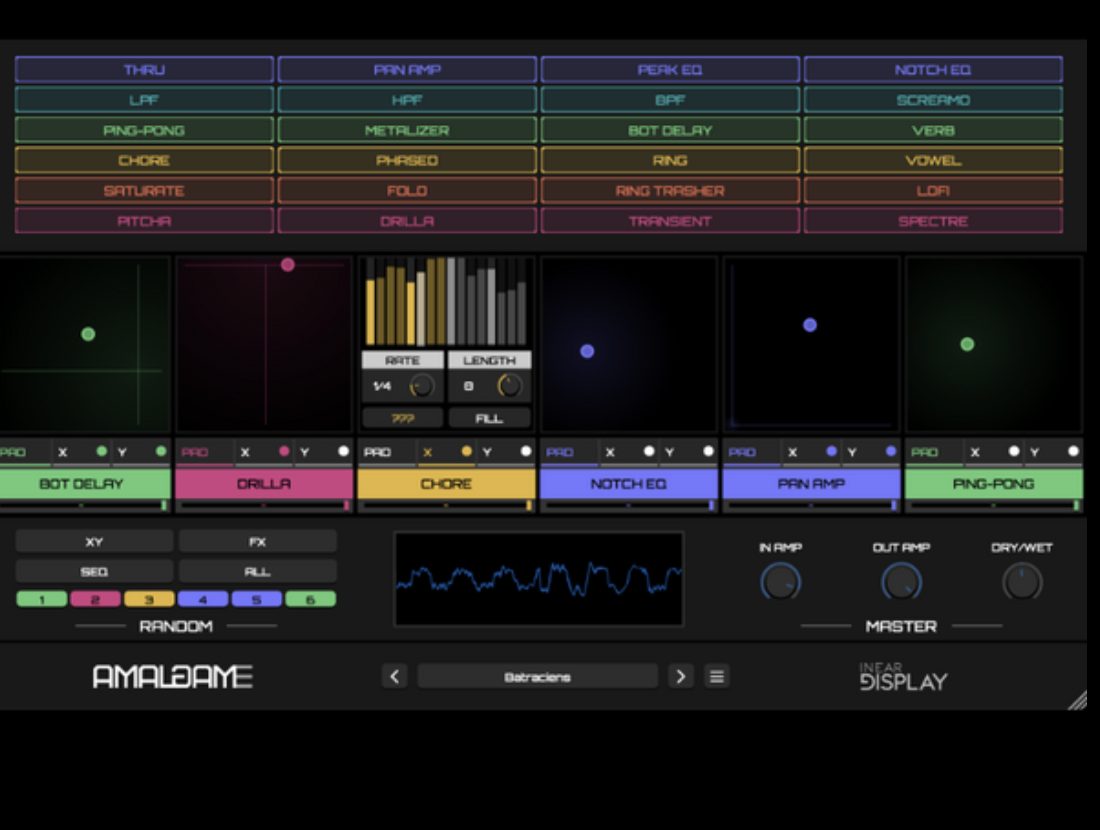Click the sequencer RATE knob
The width and height of the screenshot is (1100, 830).
pyautogui.click(x=422, y=386)
